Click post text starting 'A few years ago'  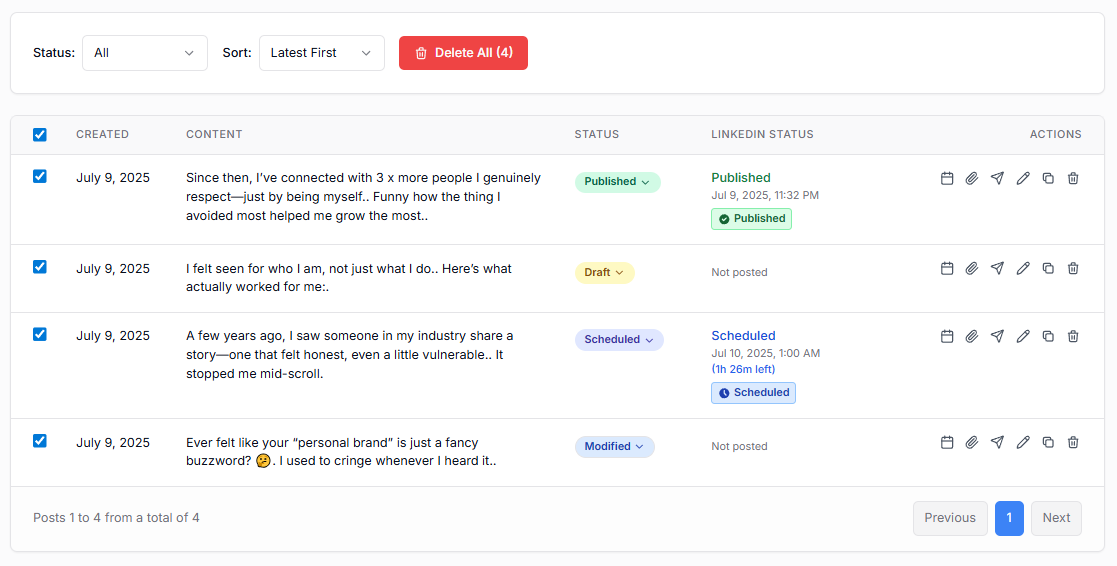350,355
